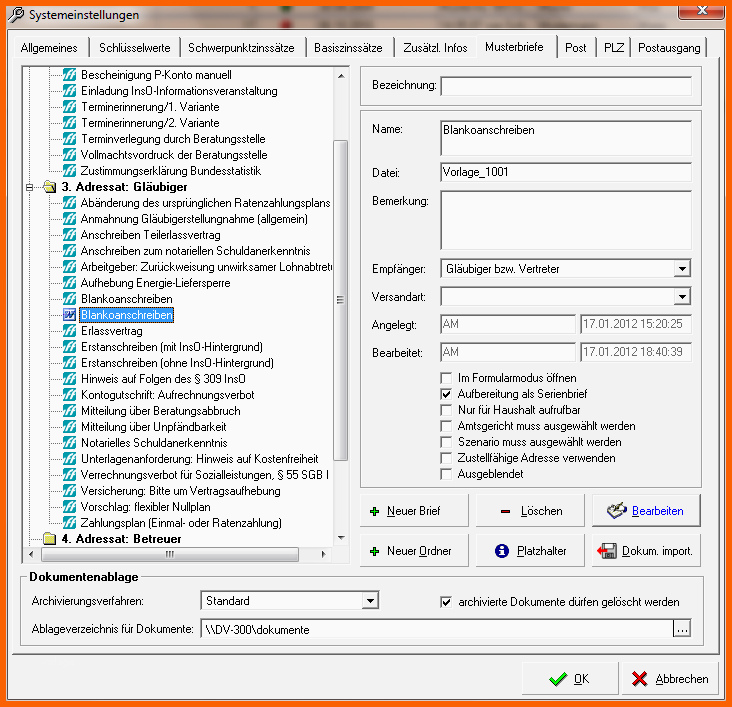Click template icon beside Terminerinnerung/1. Variante
This screenshot has width=732, height=707.
[x=69, y=106]
